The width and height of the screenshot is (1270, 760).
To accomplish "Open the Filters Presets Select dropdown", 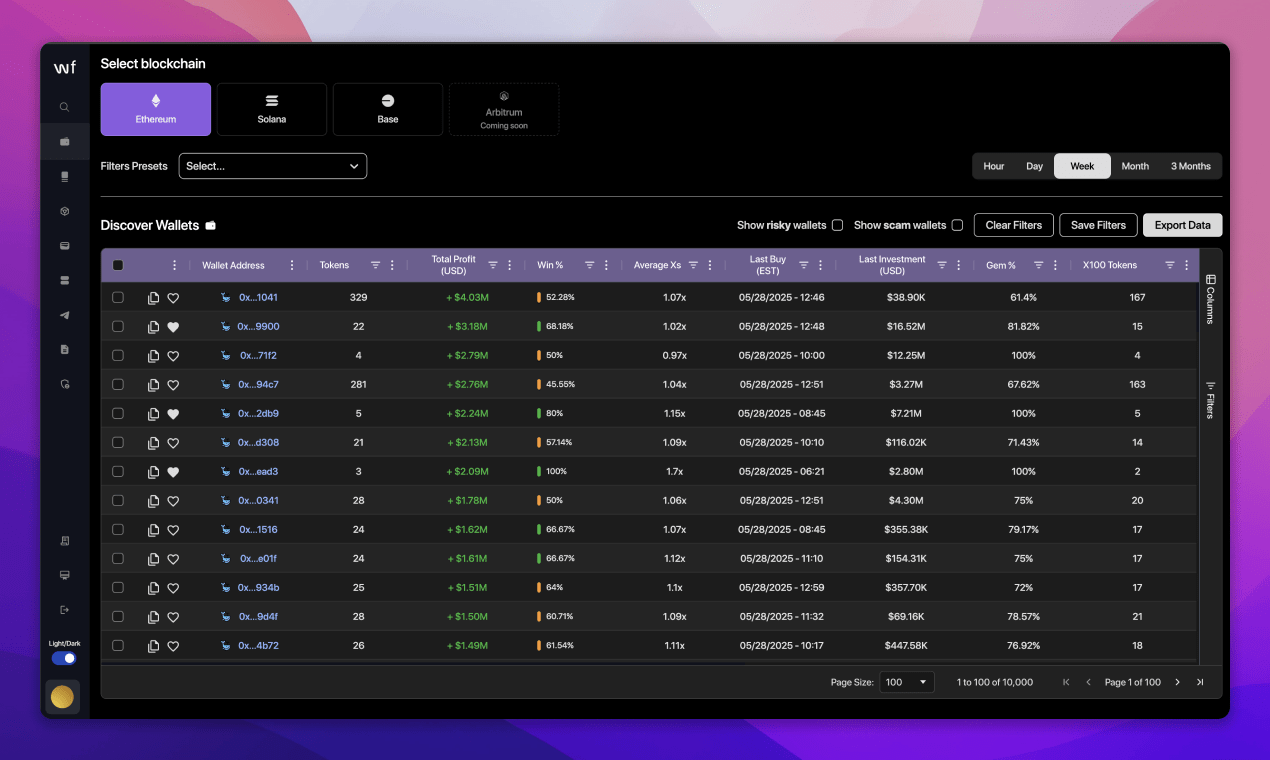I will tap(273, 166).
